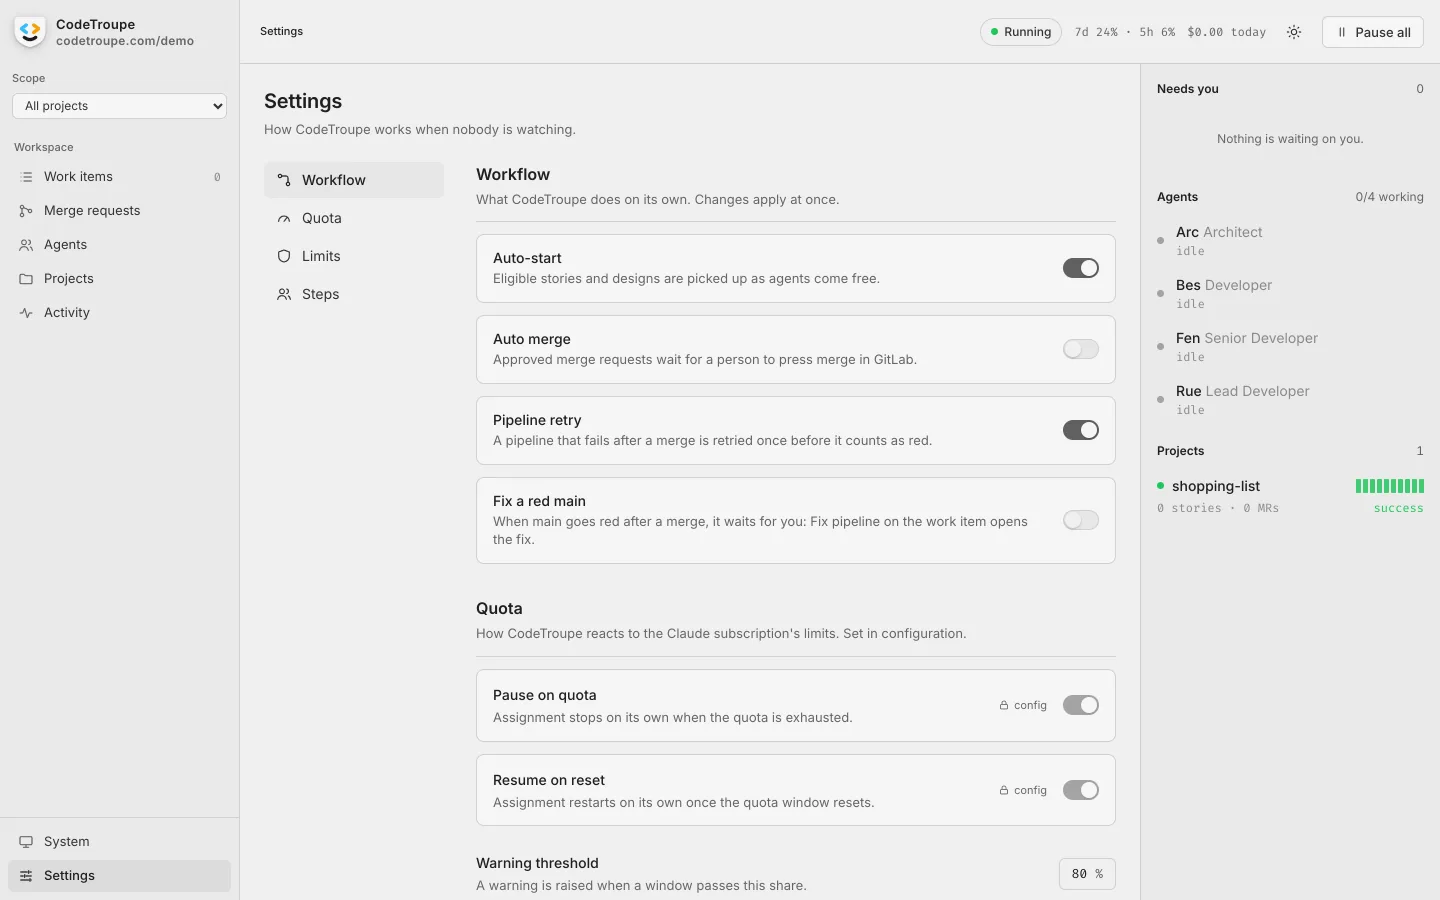Click the Activity pulse icon
This screenshot has width=1440, height=900.
(26, 313)
